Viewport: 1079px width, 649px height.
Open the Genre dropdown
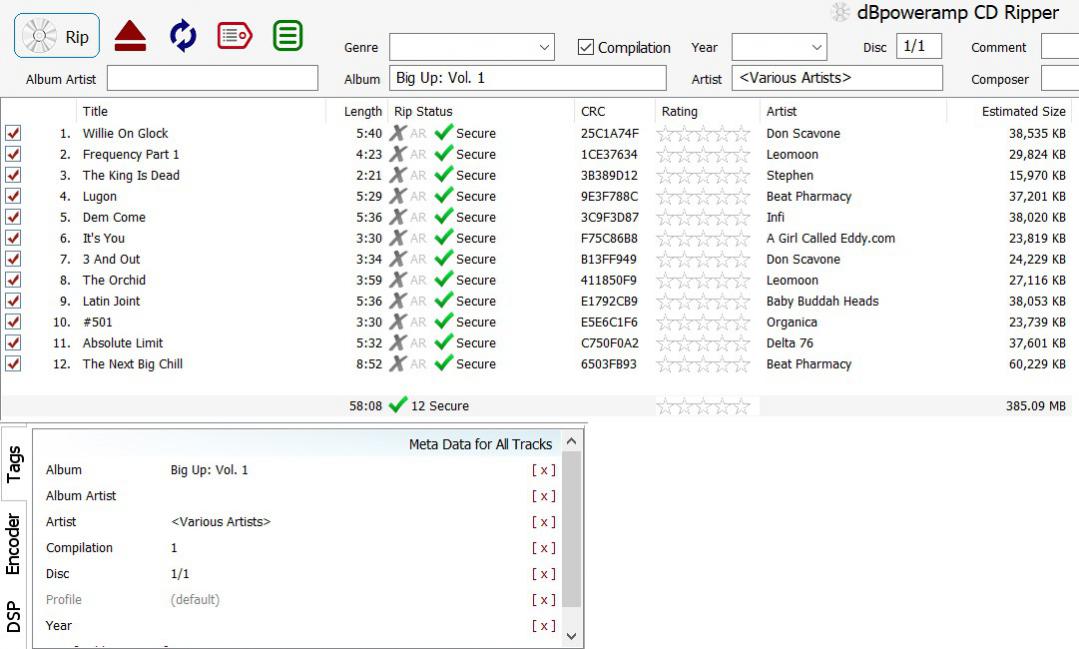coord(544,47)
